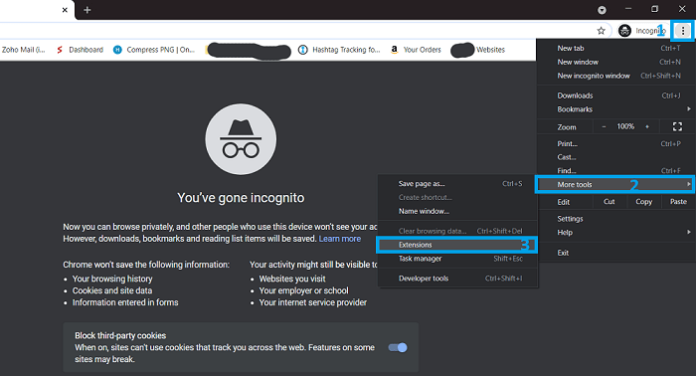Image resolution: width=696 pixels, height=376 pixels.
Task: Click the bookmark star icon
Action: [601, 31]
